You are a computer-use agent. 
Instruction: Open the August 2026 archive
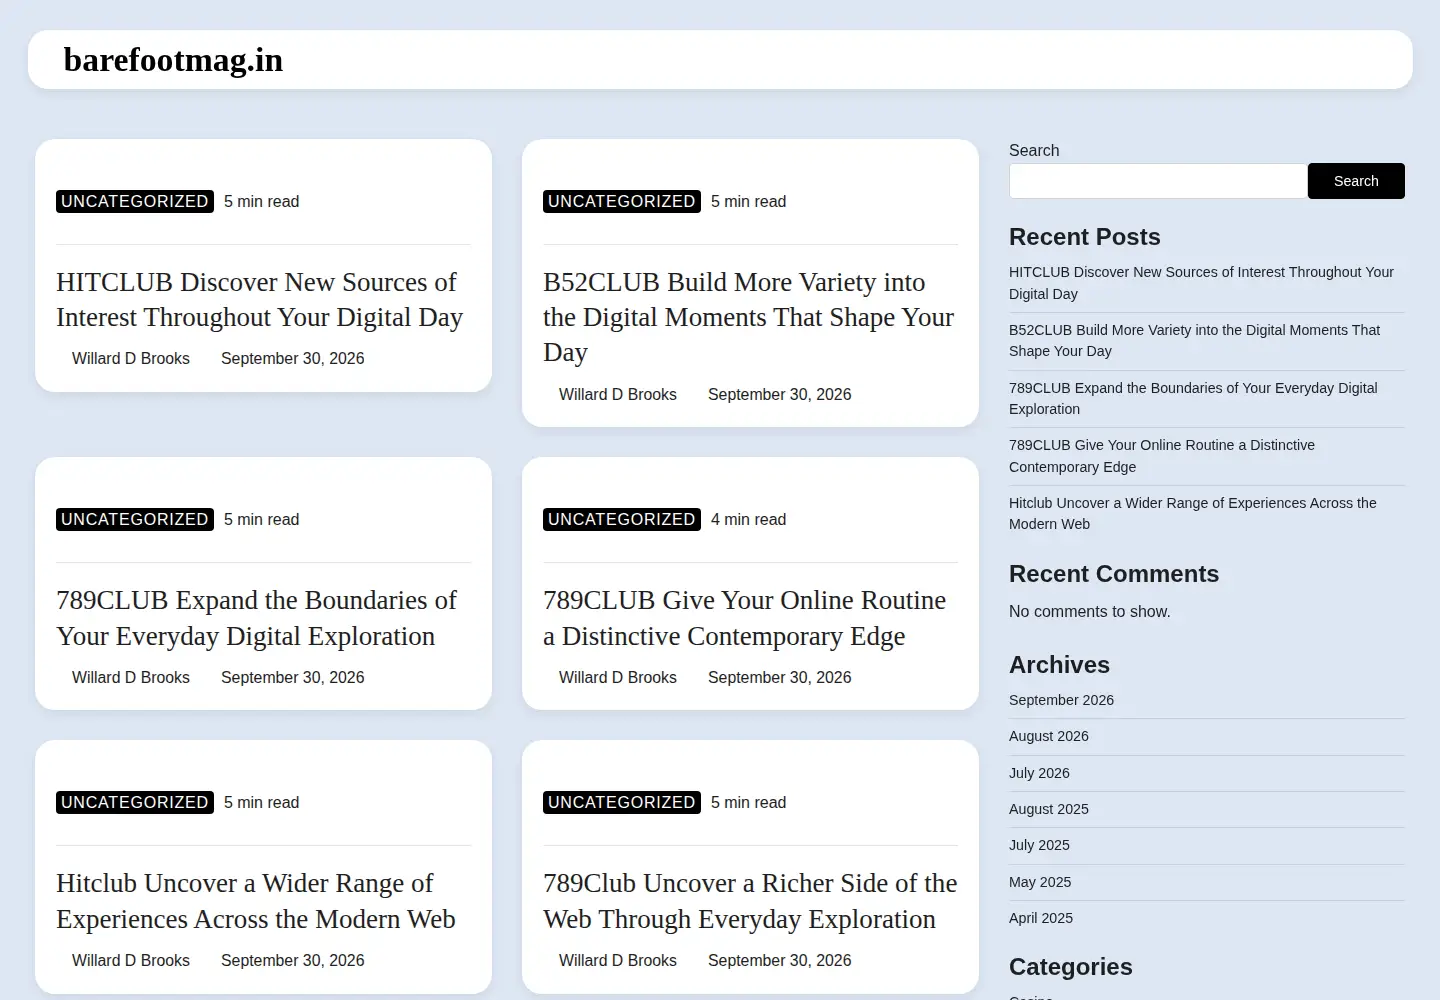tap(1049, 736)
